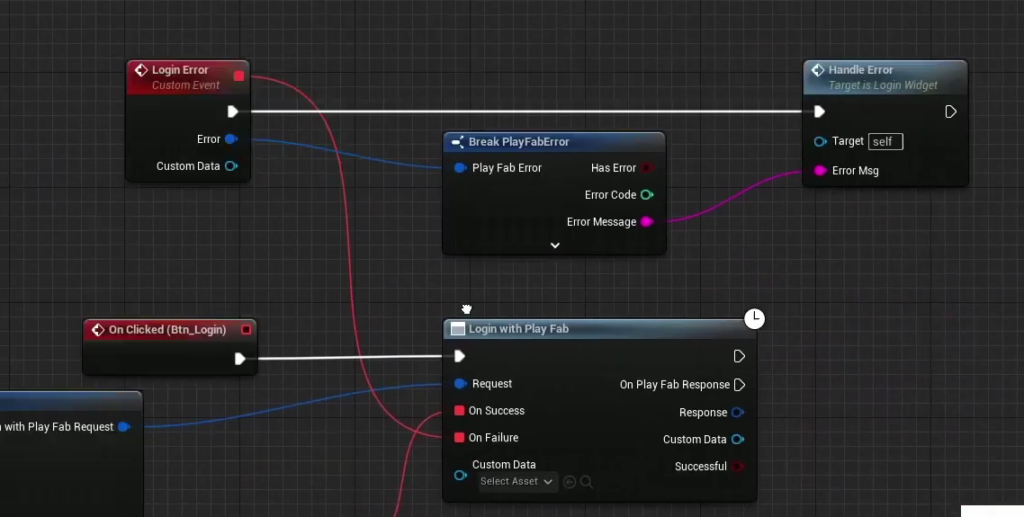This screenshot has width=1024, height=517.
Task: Click the Successful boolean output pin
Action: pos(738,466)
